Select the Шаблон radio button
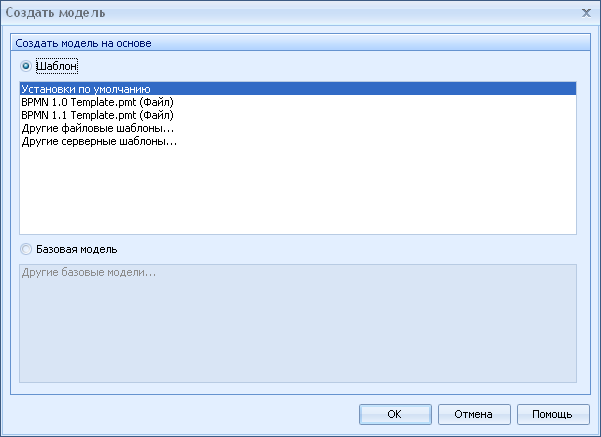 26,66
